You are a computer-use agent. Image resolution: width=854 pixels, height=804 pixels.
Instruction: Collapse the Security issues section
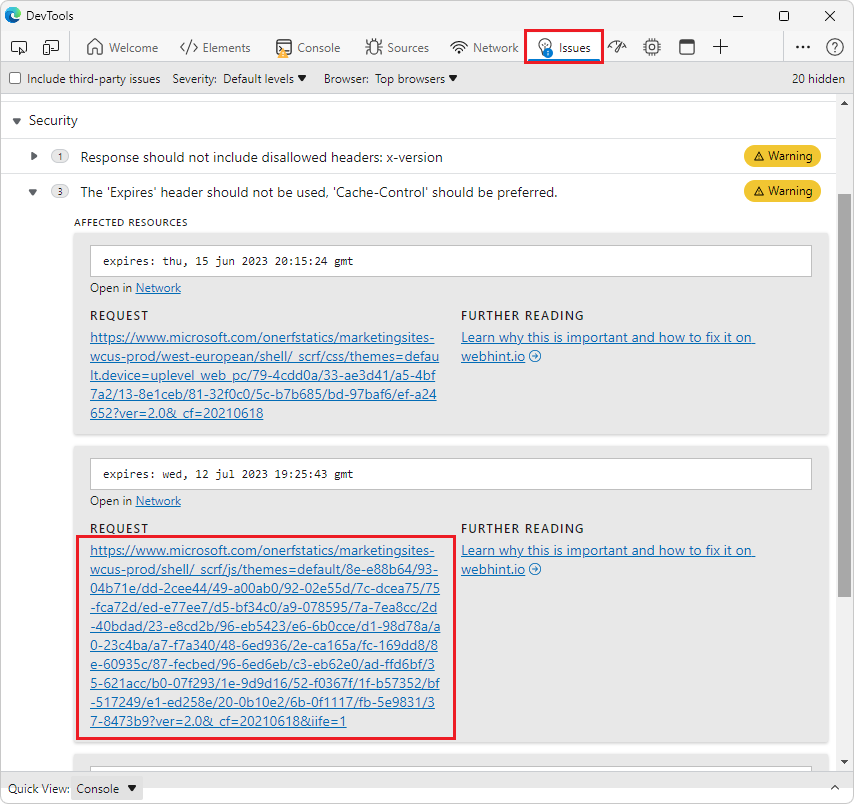(x=16, y=120)
